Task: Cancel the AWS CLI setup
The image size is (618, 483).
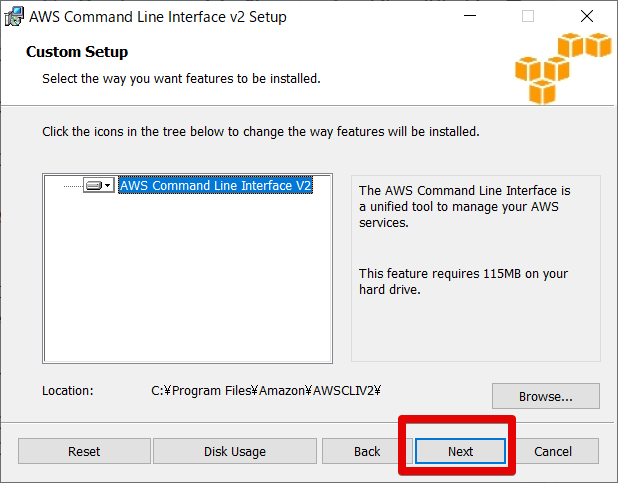Action: tap(552, 451)
